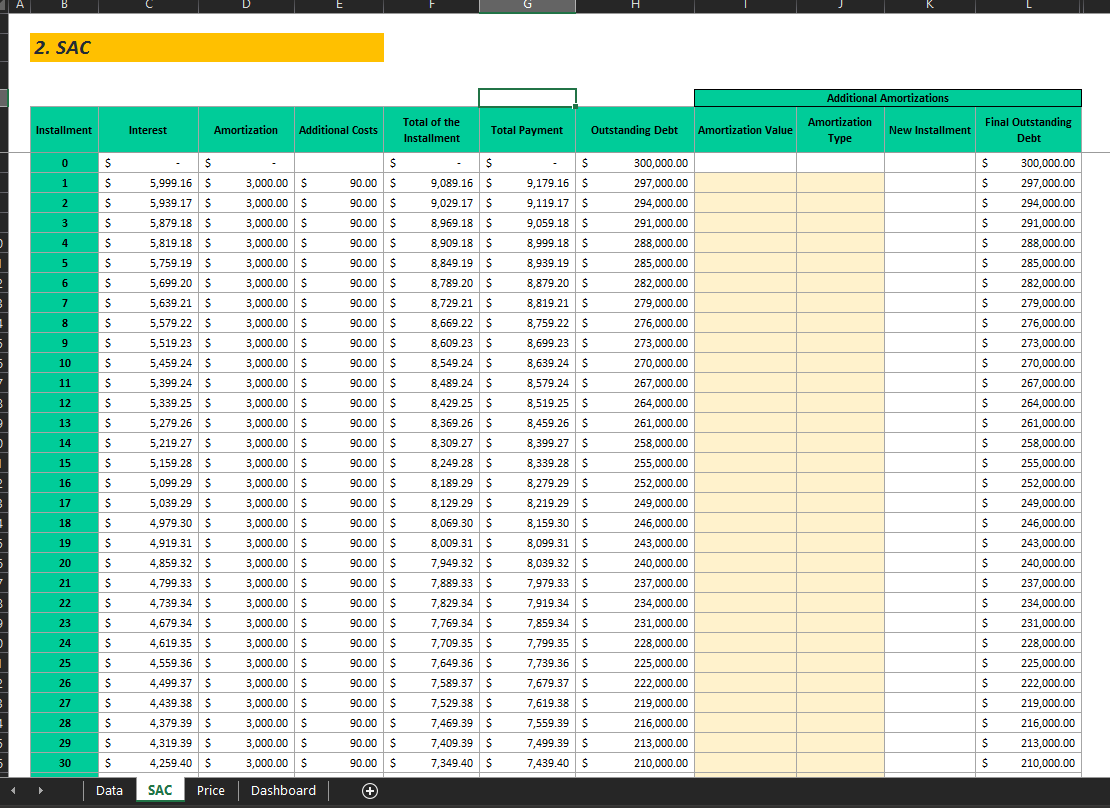
Task: Select total payment value 8,039.32
Action: click(527, 563)
